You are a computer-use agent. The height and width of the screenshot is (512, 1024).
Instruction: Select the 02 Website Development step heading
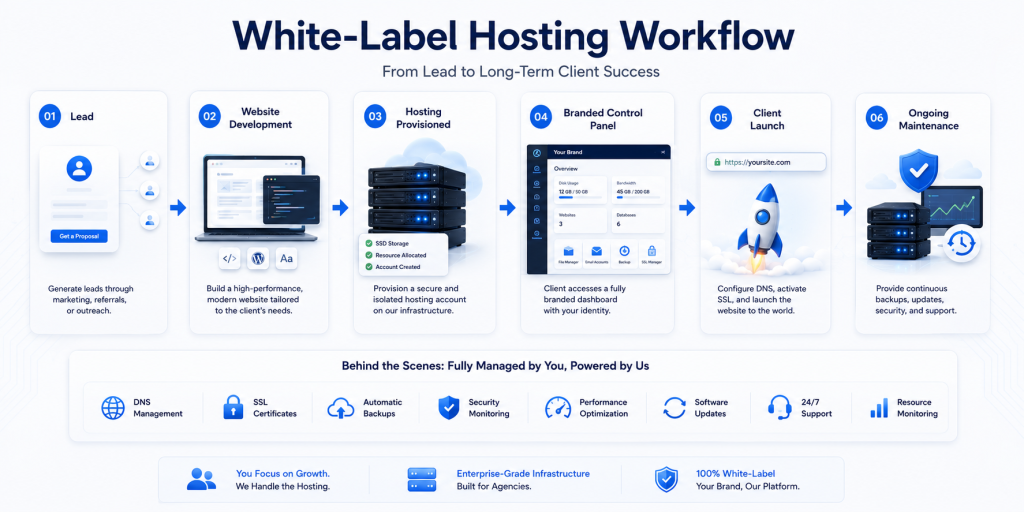pos(246,118)
